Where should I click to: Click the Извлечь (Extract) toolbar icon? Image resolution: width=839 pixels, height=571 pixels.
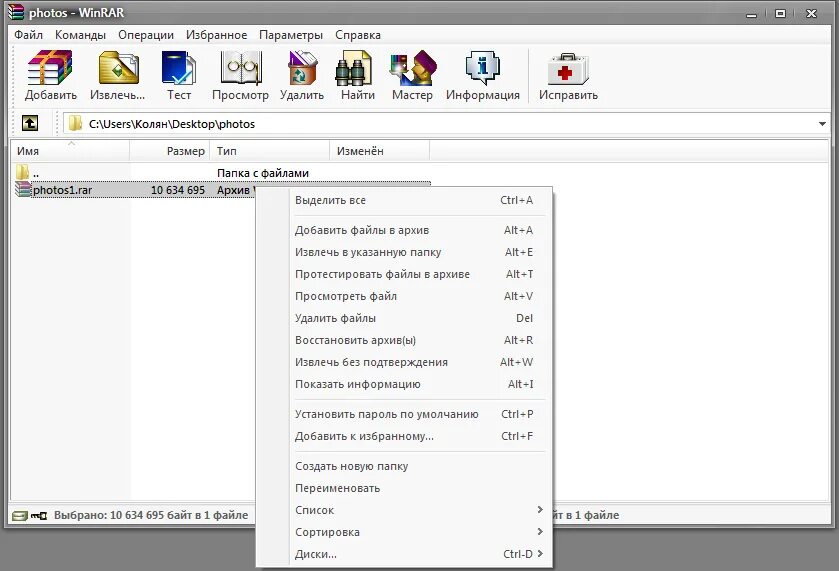[x=118, y=67]
